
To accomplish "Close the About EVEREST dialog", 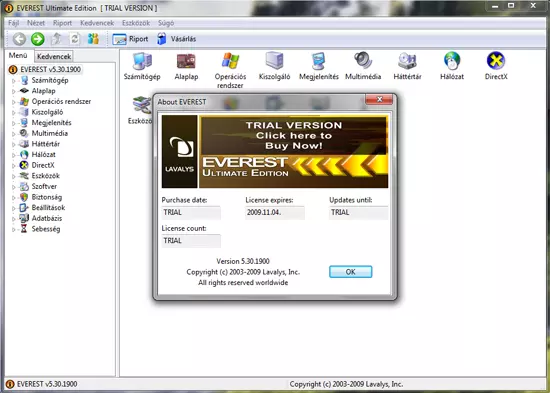I will point(379,100).
